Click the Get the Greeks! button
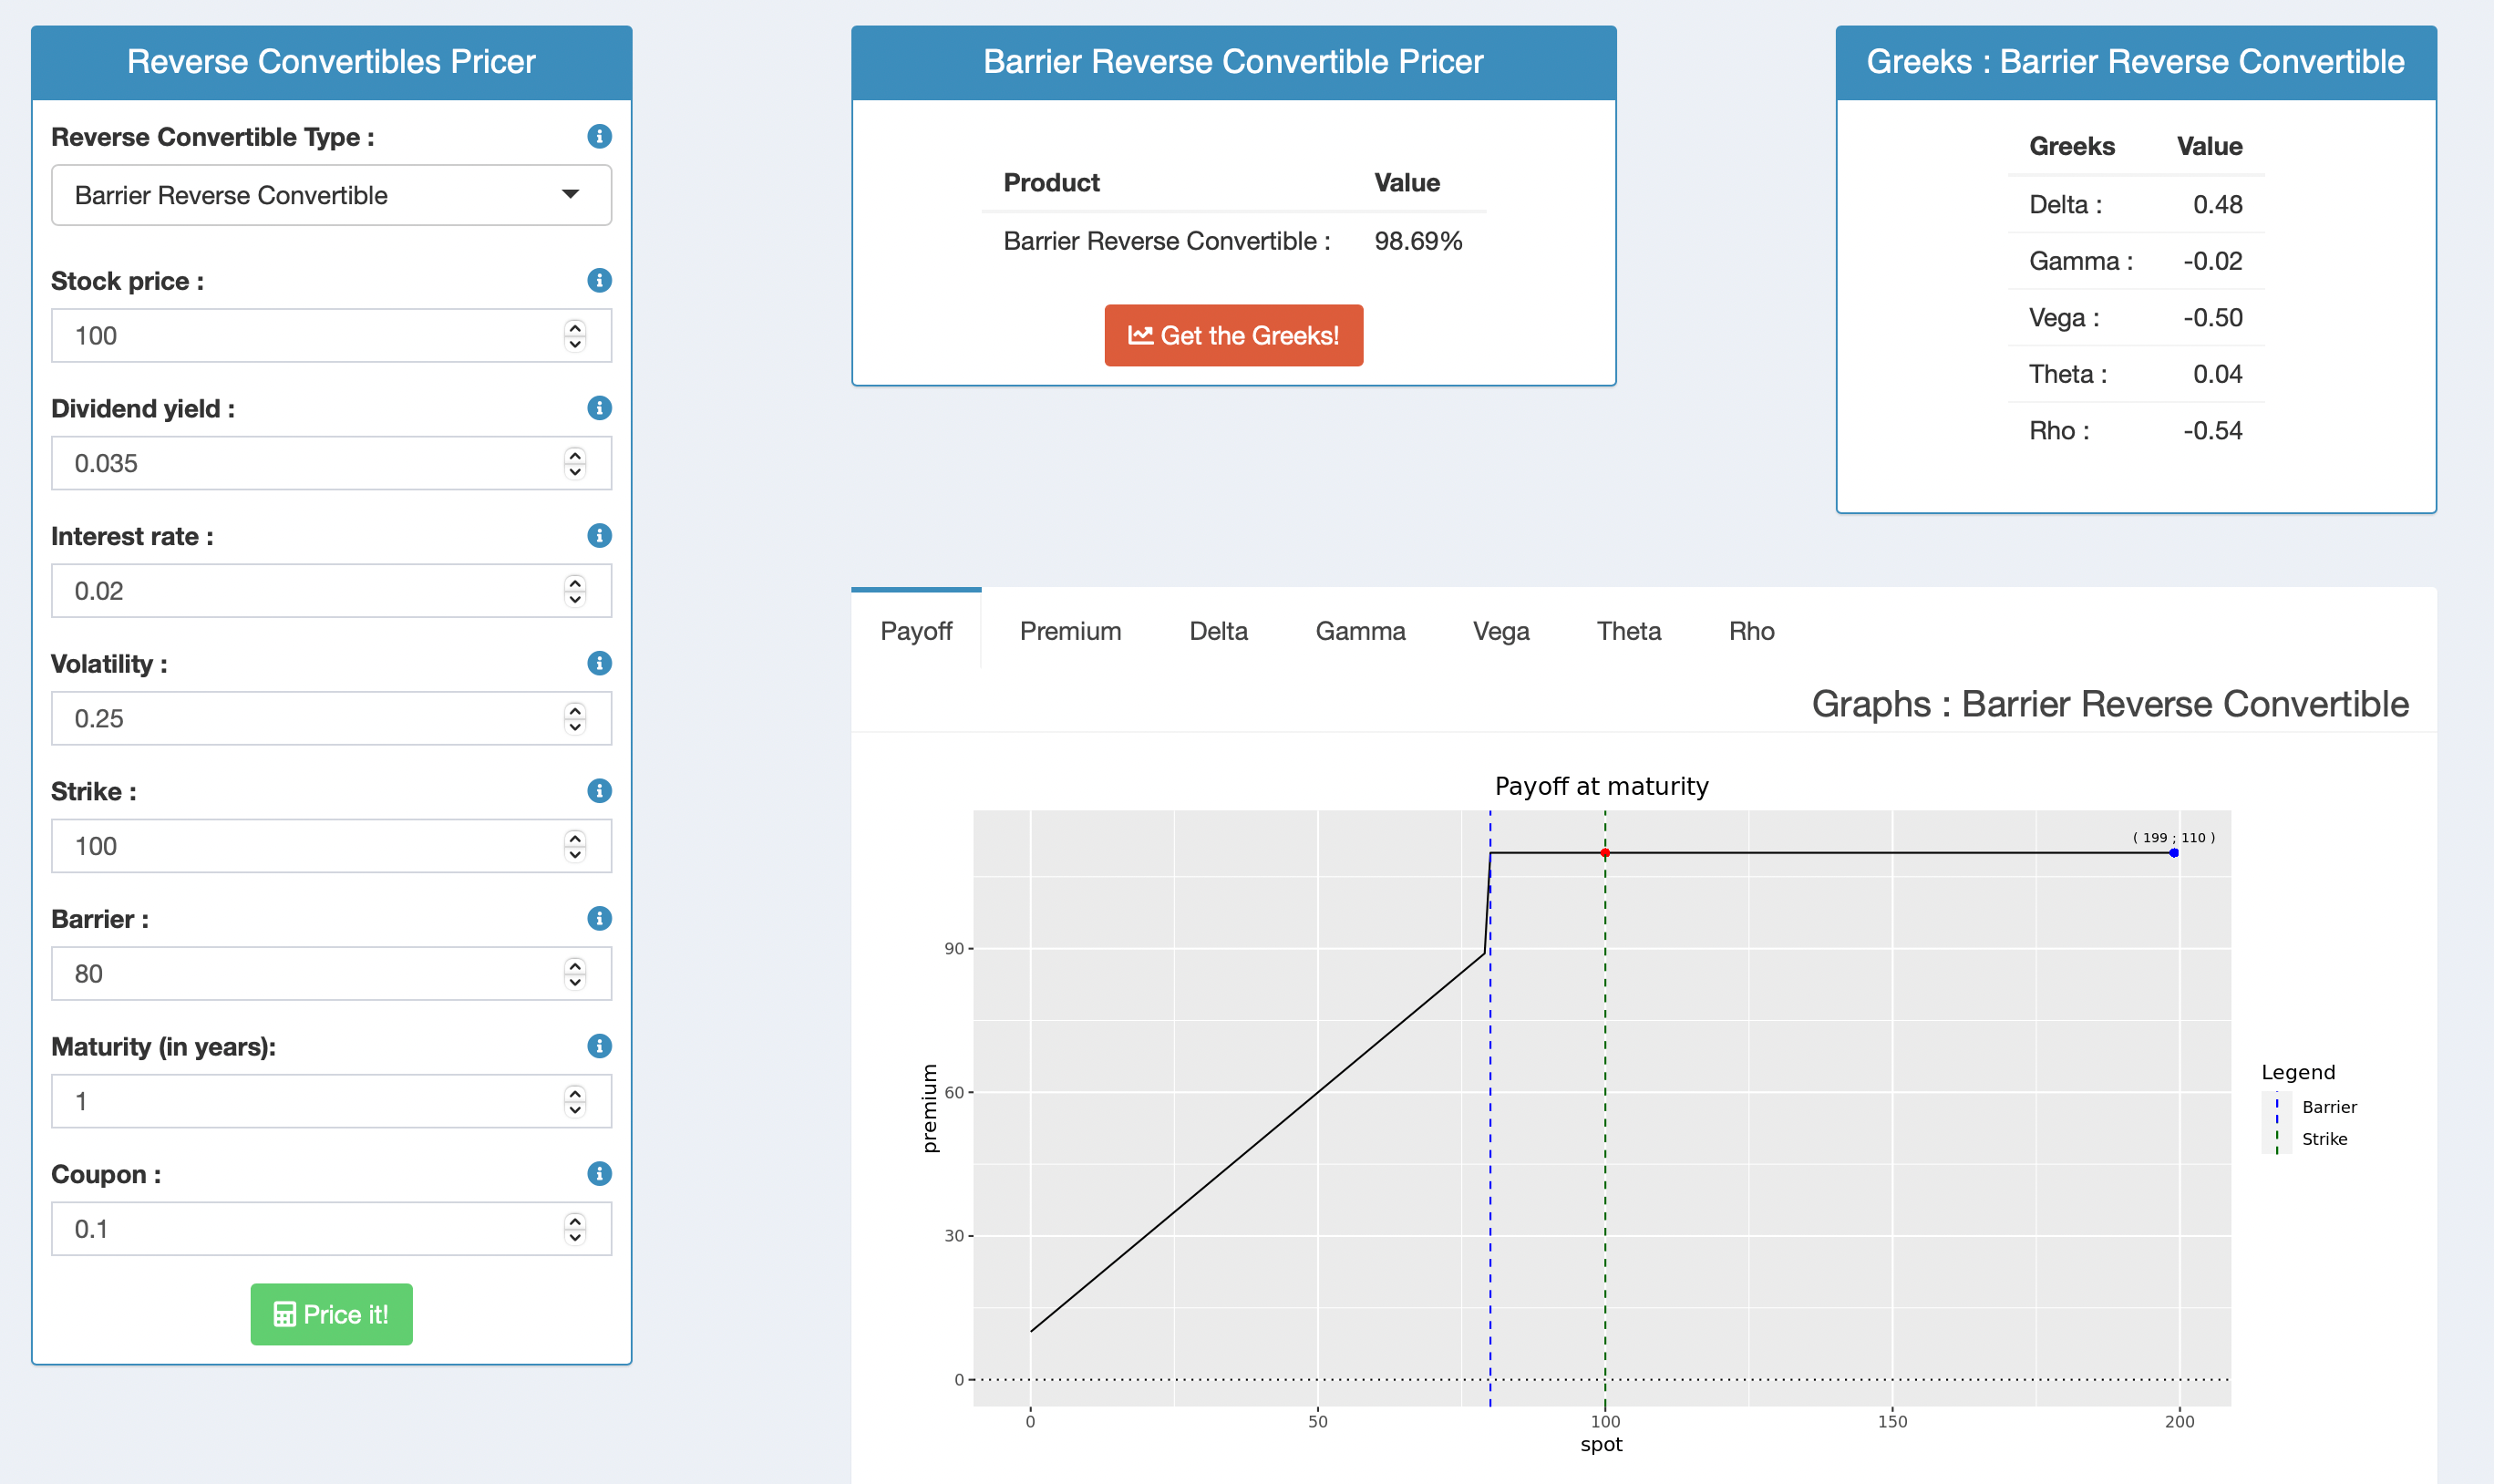 tap(1233, 336)
